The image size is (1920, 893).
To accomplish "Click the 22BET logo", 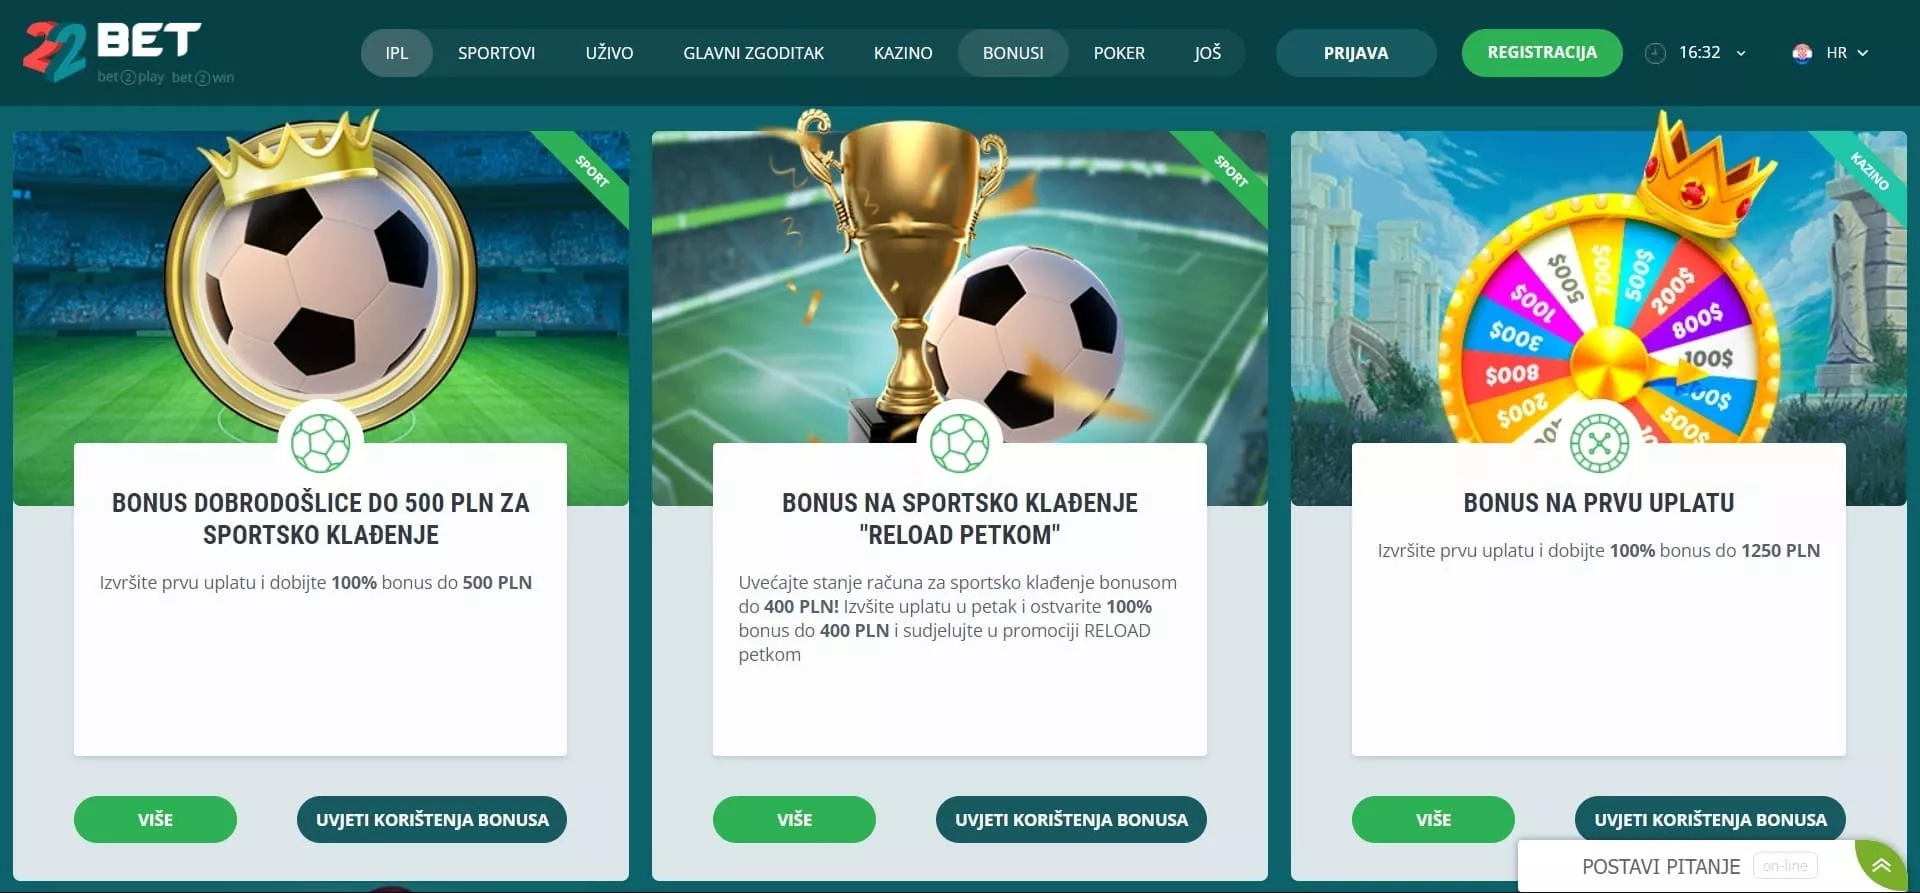I will tap(128, 52).
